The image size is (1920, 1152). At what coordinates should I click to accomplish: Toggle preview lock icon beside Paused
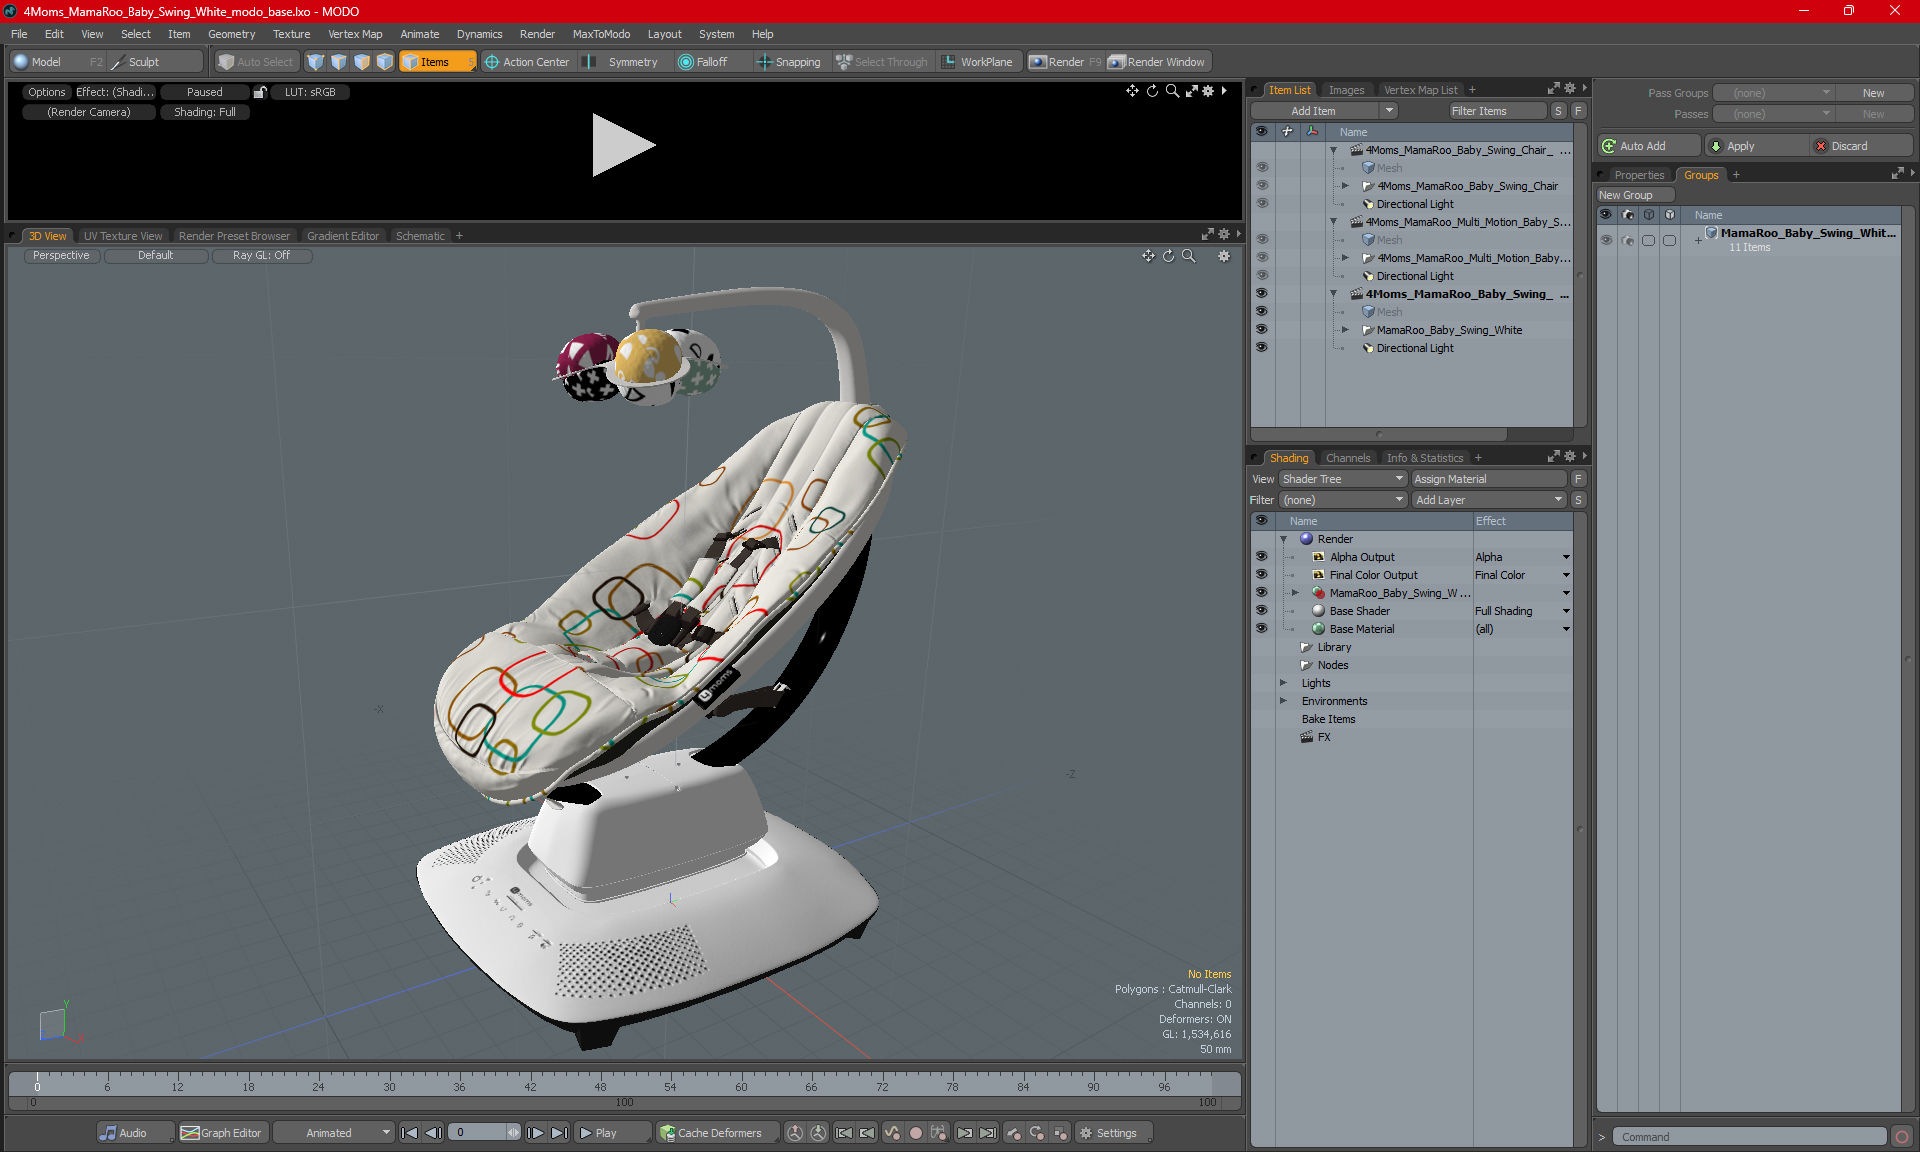pyautogui.click(x=260, y=92)
